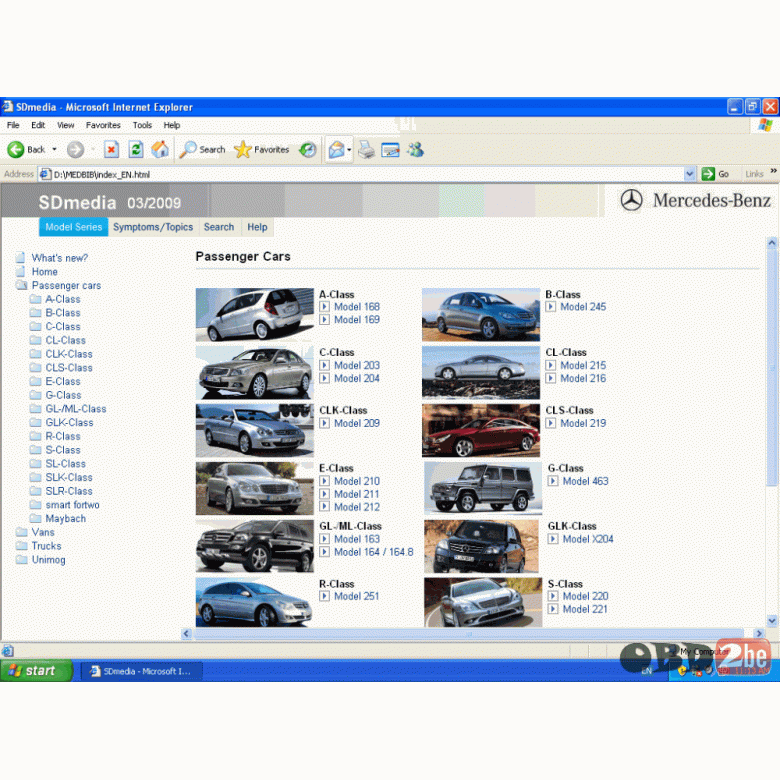The height and width of the screenshot is (780, 780).
Task: Select Maybach in the tree
Action: tap(66, 518)
